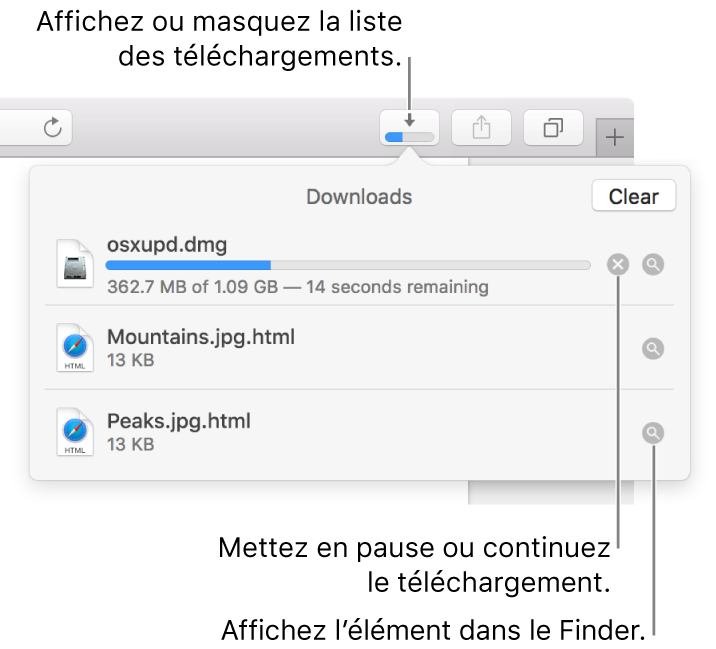Stop the osxupd.dmg download
Image resolution: width=716 pixels, height=649 pixels.
coord(618,264)
